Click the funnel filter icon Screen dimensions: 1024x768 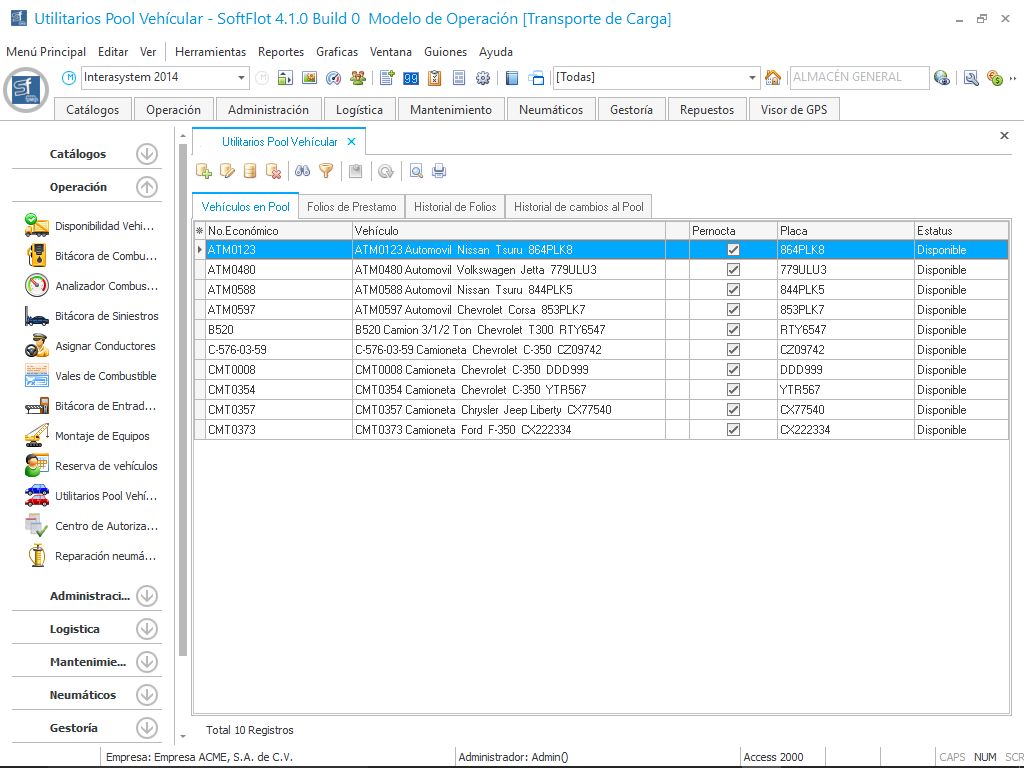click(x=325, y=171)
